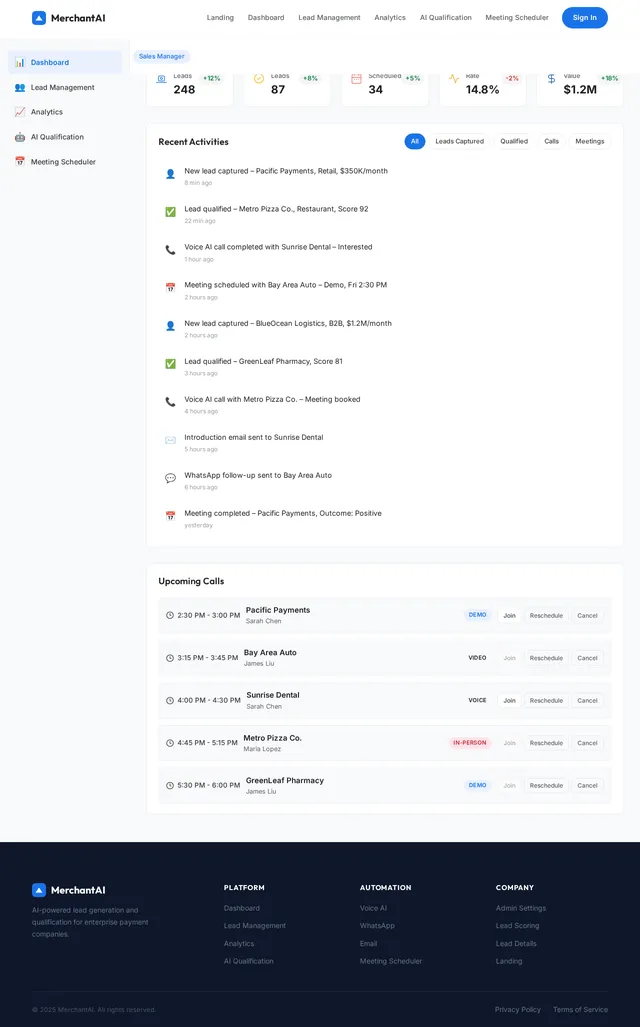Open Terms of Service link

pyautogui.click(x=580, y=1010)
